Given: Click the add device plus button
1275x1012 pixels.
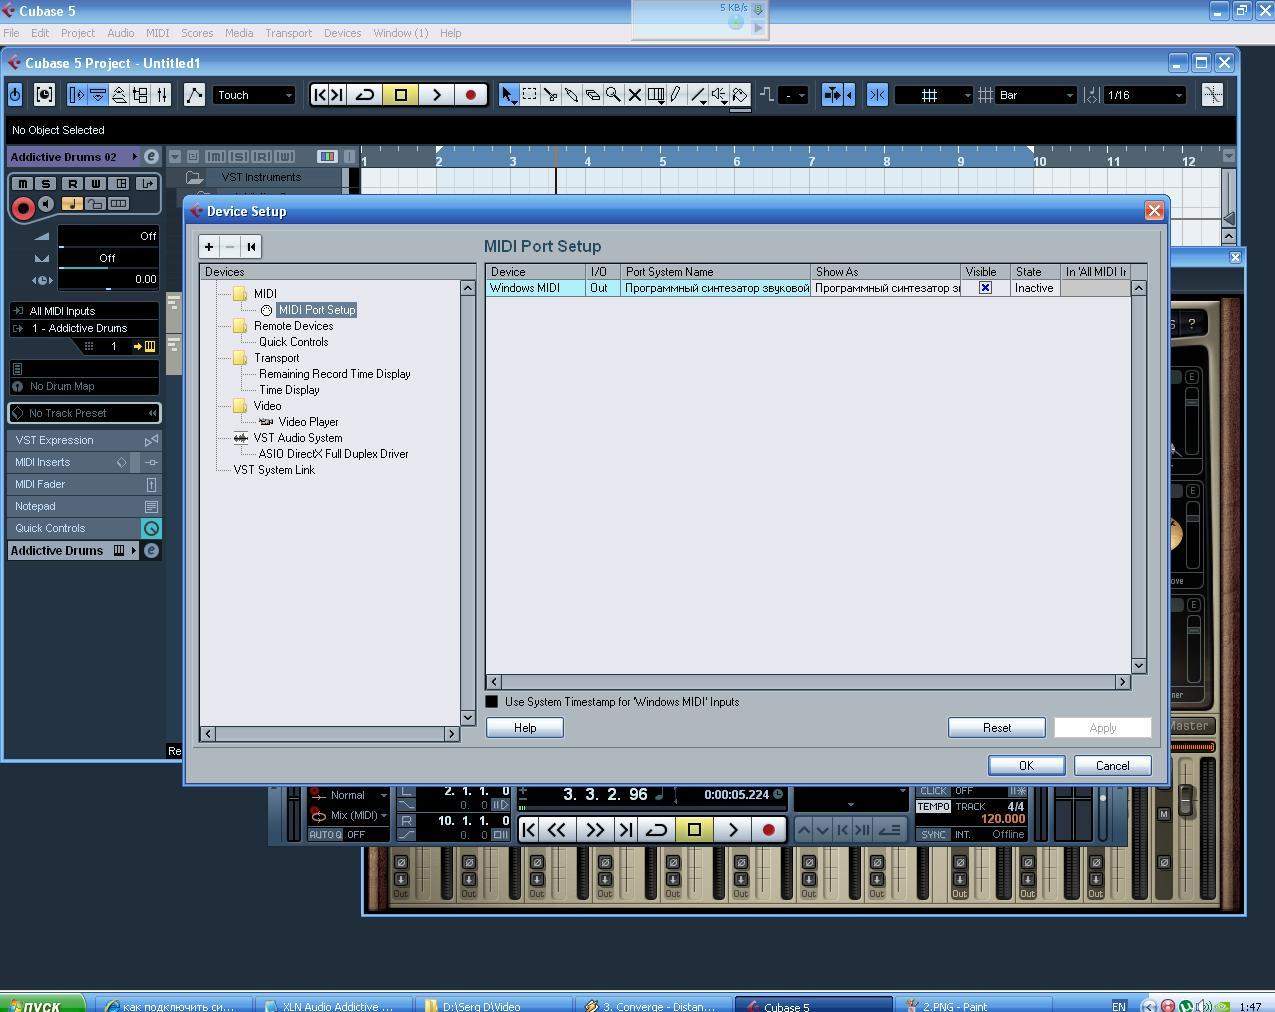Looking at the screenshot, I should [209, 247].
